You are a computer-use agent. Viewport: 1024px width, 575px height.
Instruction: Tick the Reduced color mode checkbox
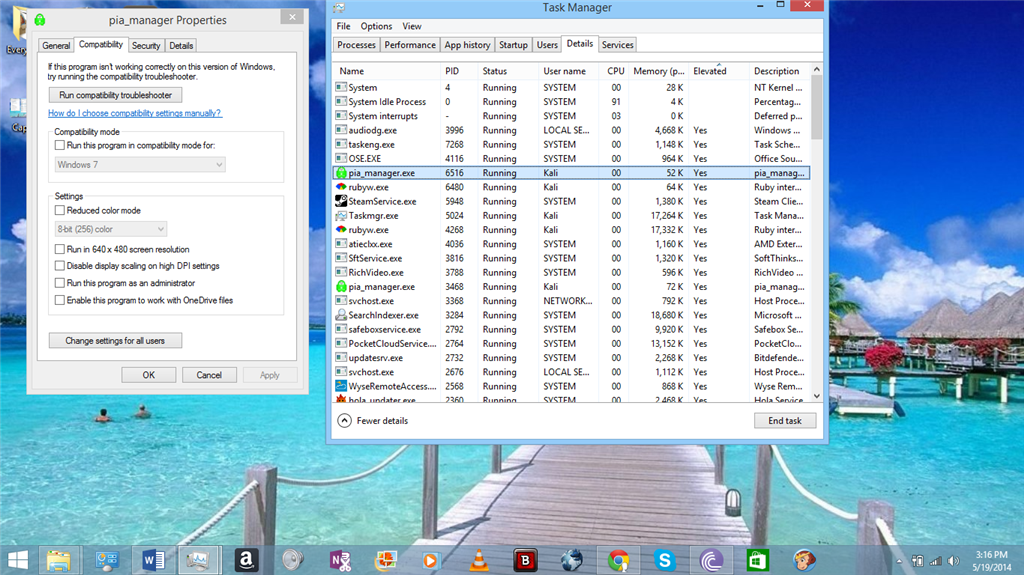tap(60, 211)
